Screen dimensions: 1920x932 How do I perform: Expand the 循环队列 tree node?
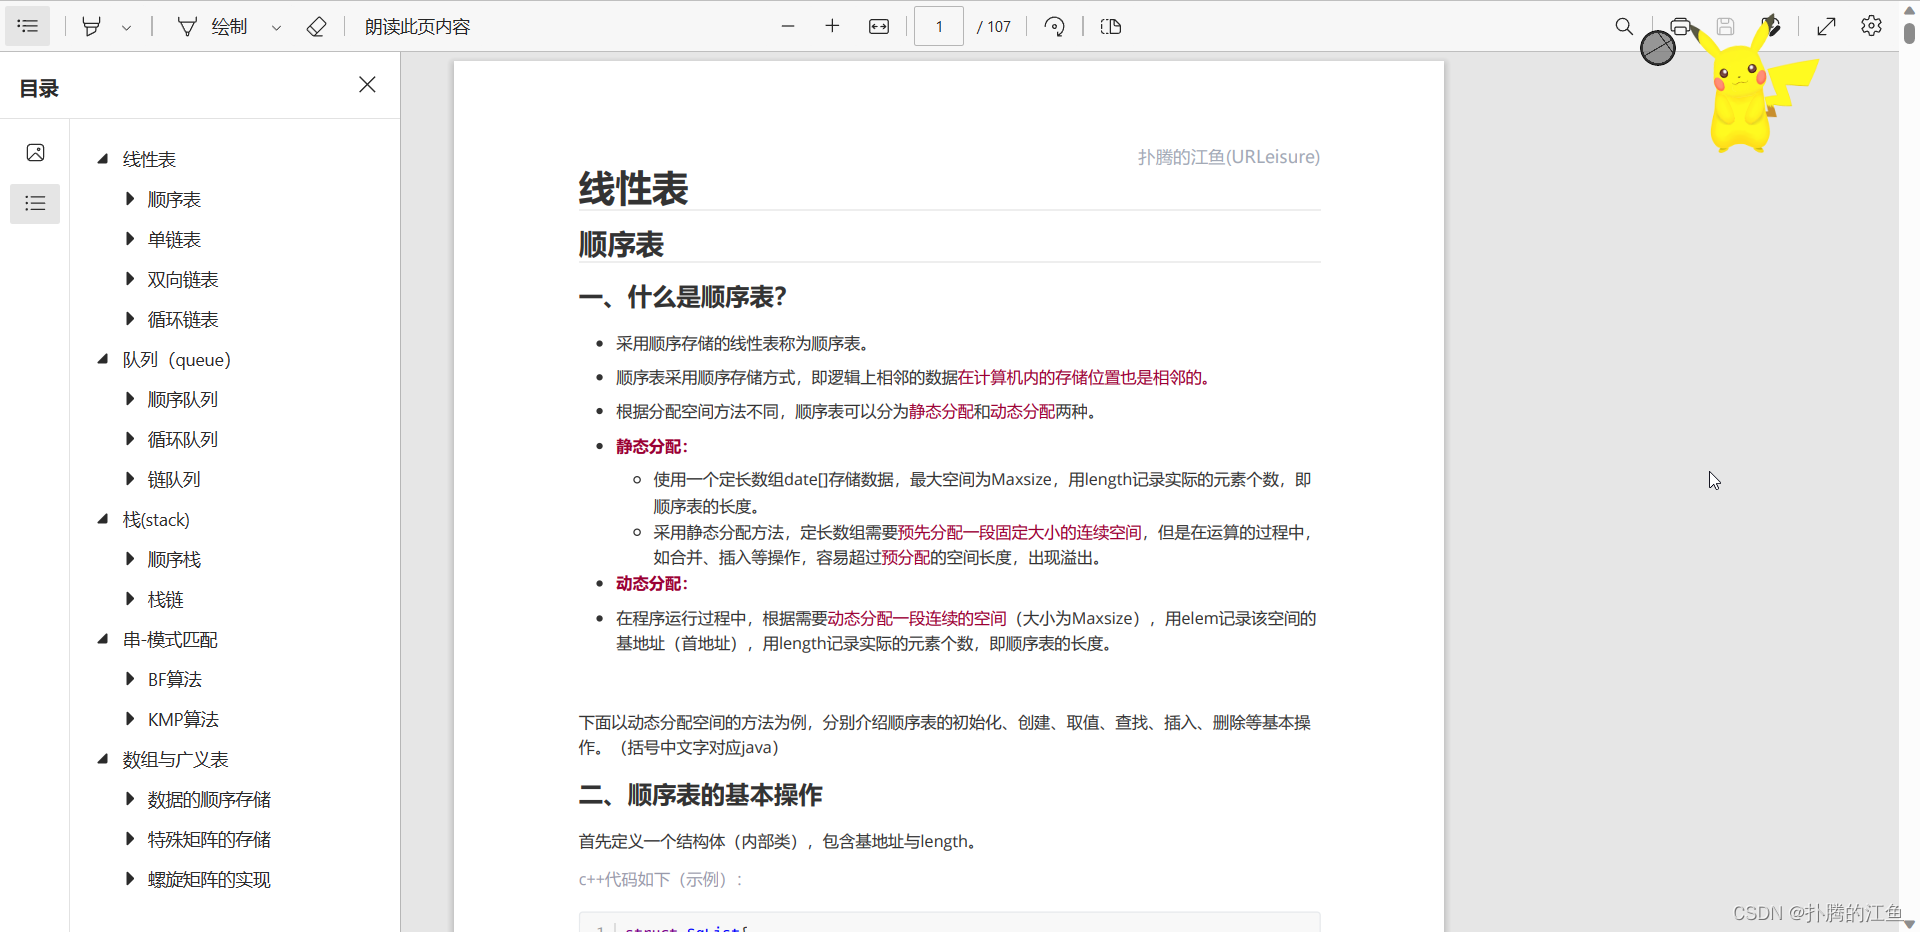click(129, 439)
